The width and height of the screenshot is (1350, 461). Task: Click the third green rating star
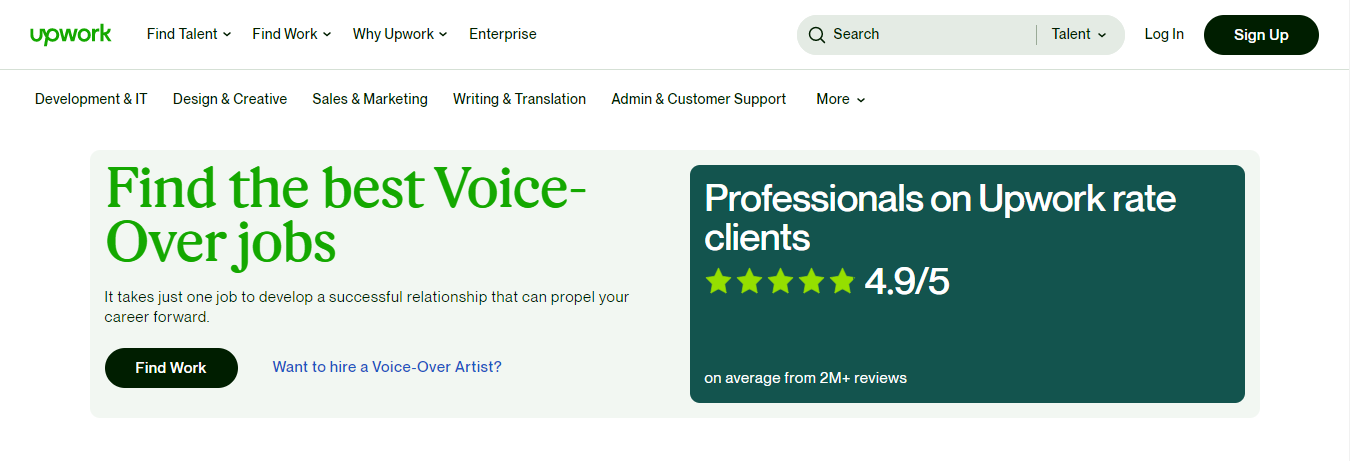pos(780,281)
